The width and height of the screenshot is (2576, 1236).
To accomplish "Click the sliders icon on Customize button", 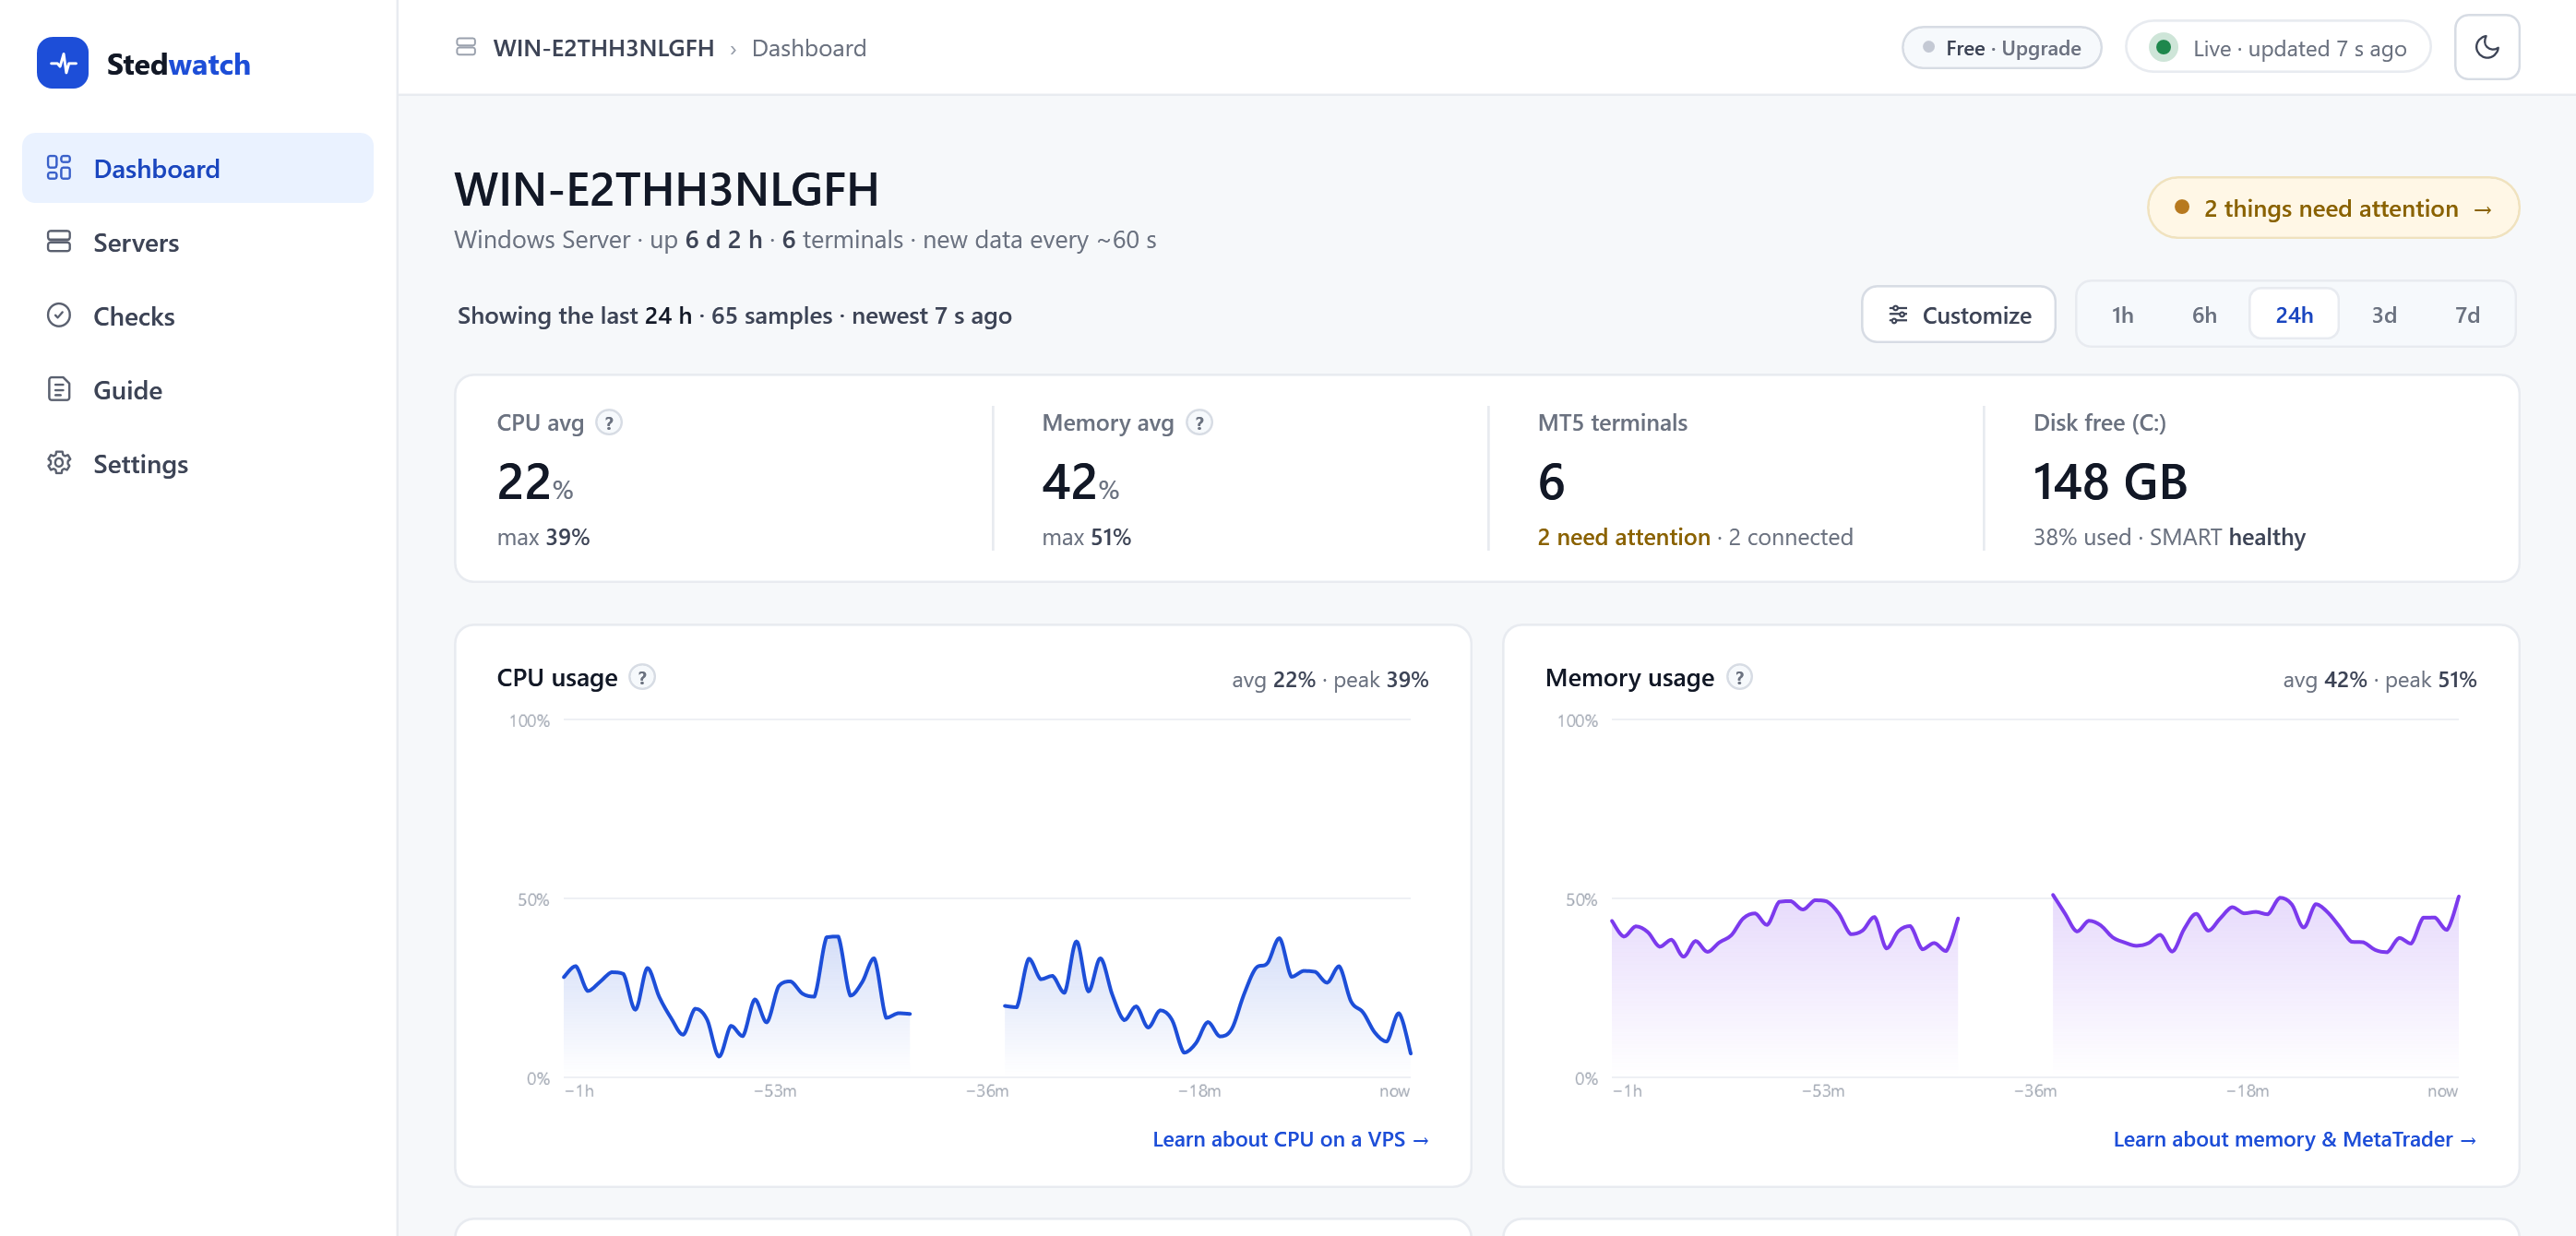I will coord(1897,315).
